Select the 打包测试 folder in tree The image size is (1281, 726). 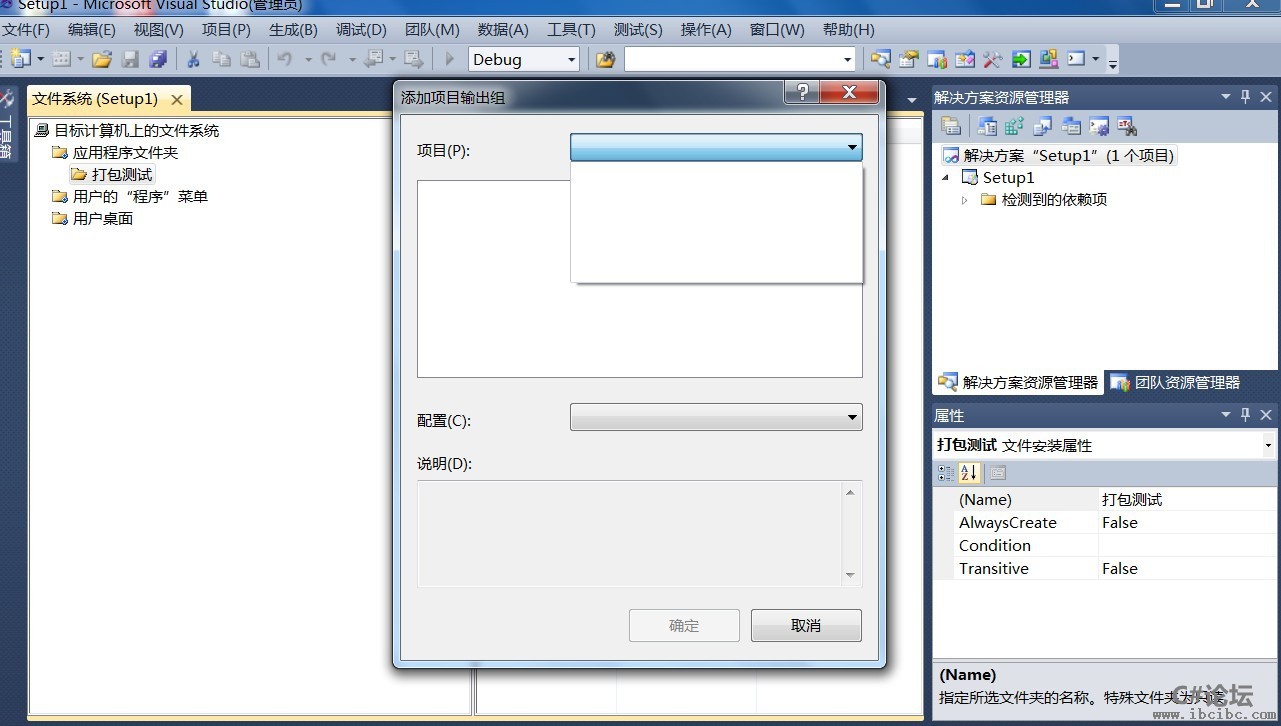pyautogui.click(x=113, y=175)
